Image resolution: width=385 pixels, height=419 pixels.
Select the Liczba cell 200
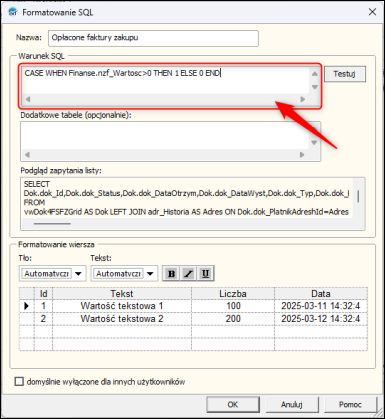(x=233, y=319)
